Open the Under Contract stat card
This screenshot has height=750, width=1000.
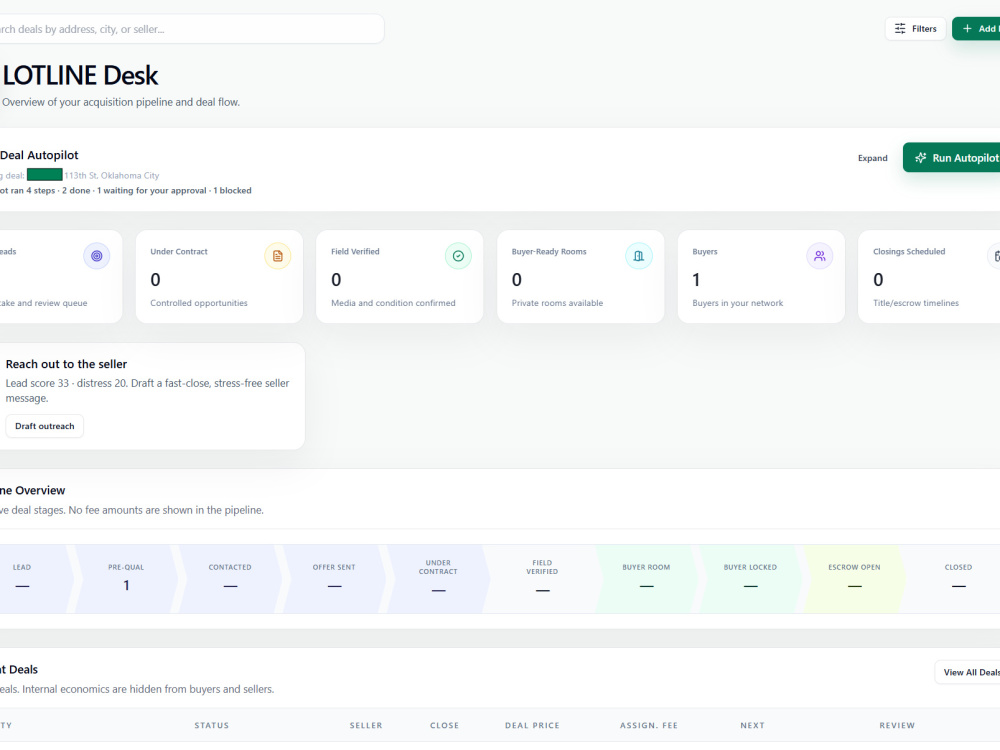pos(219,277)
